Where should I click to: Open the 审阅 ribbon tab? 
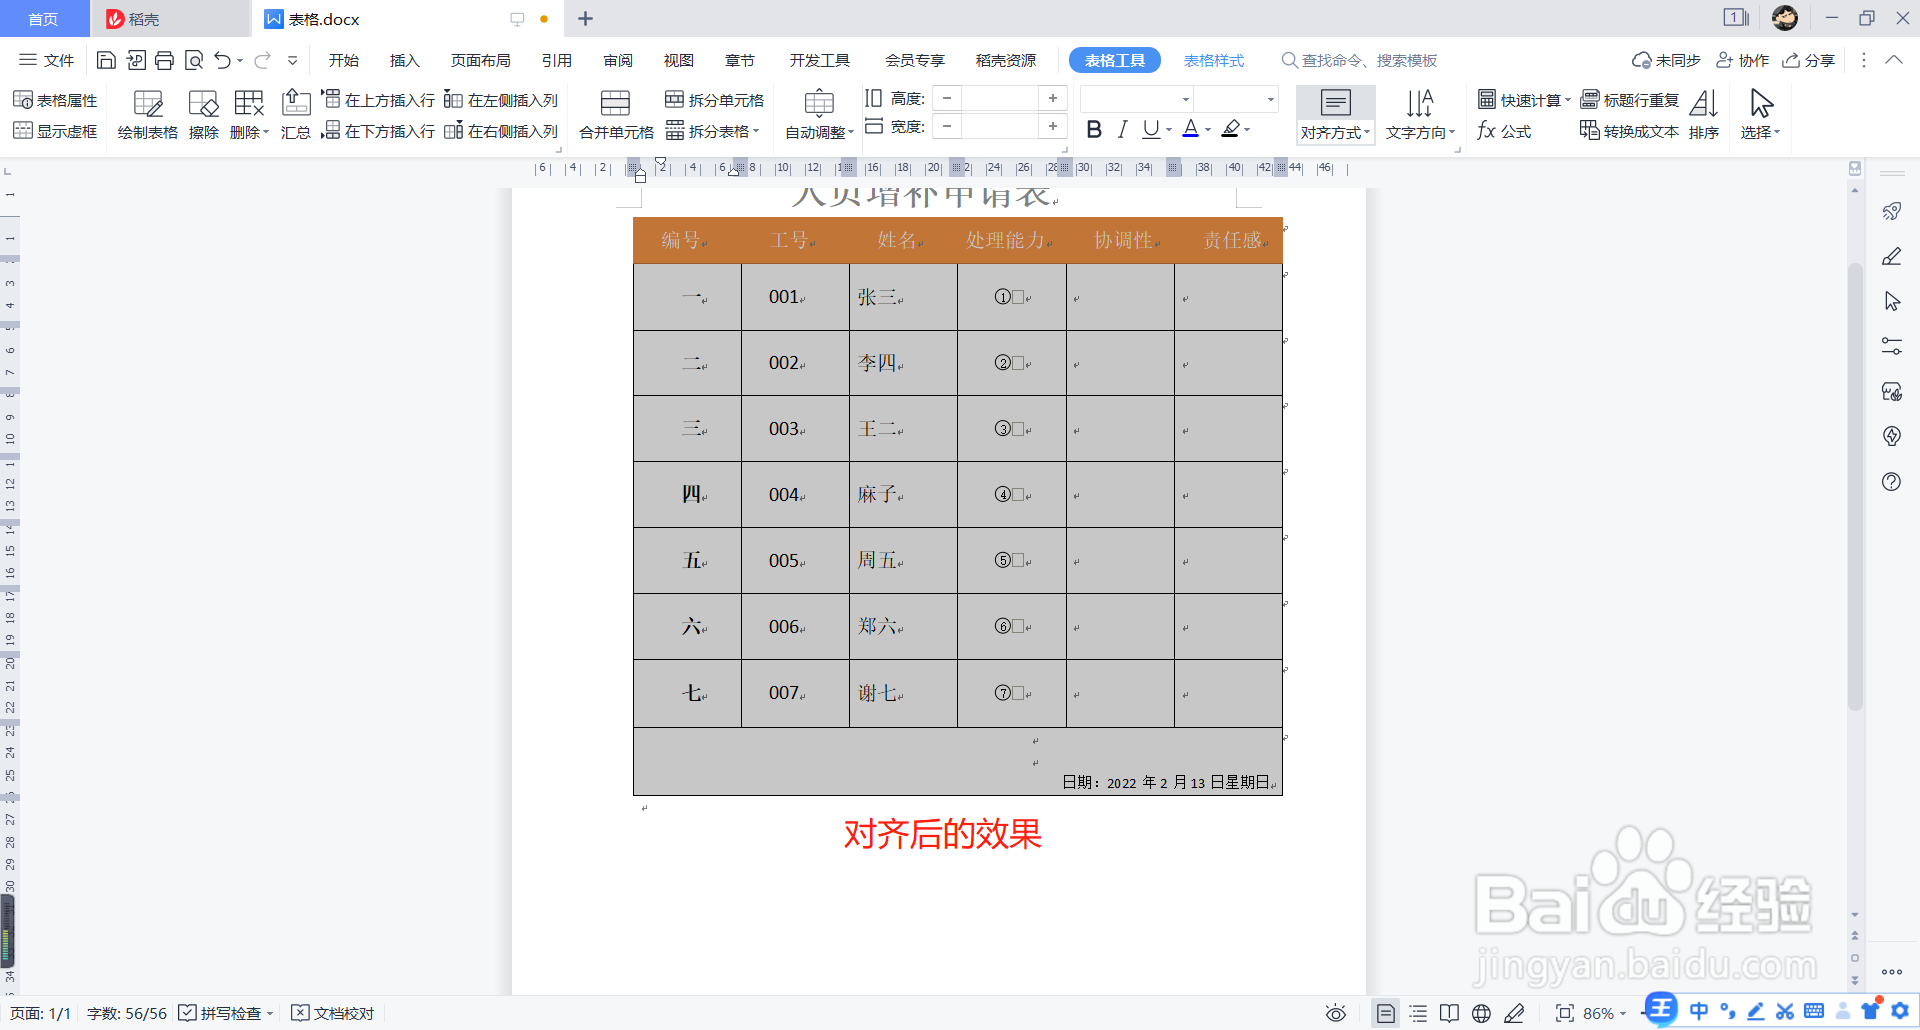point(617,60)
